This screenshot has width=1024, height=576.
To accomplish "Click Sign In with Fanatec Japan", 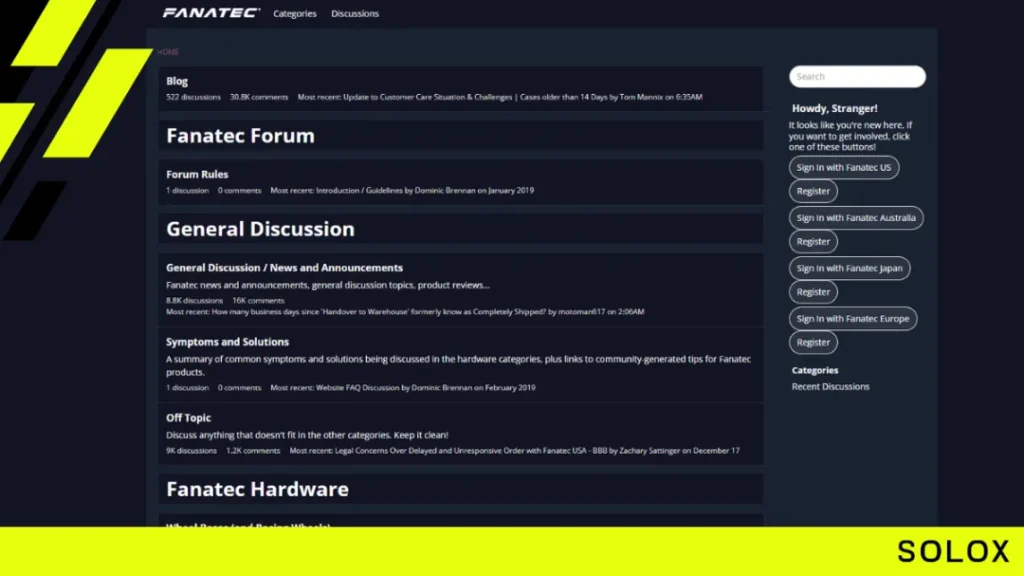I will coord(850,268).
